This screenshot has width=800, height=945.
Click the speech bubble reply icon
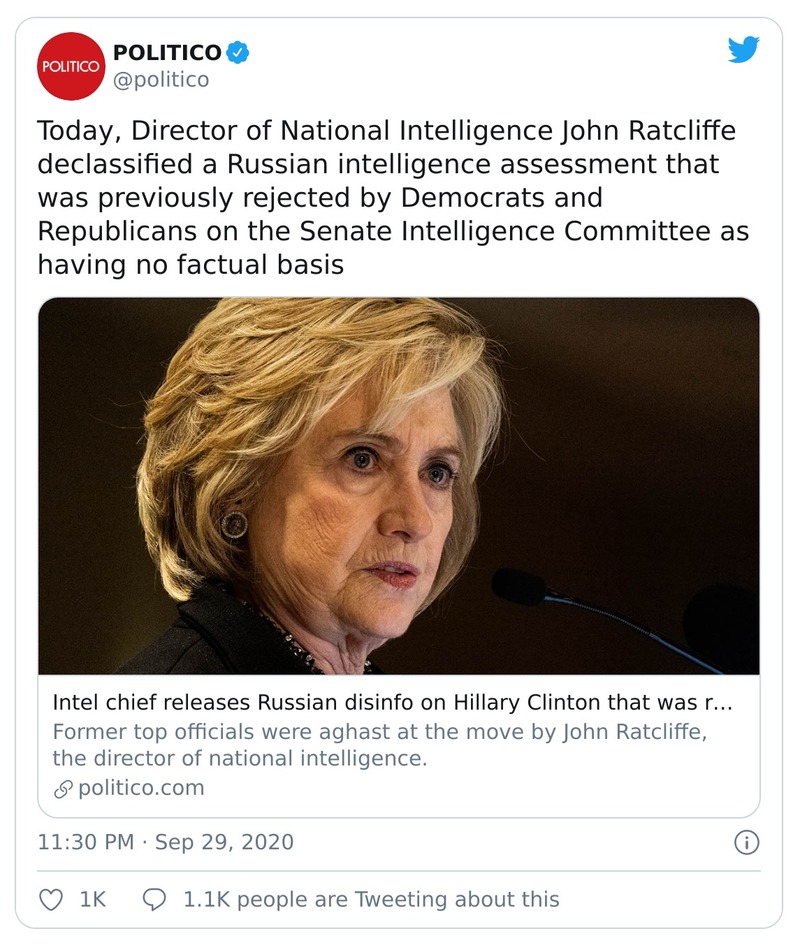click(x=152, y=899)
